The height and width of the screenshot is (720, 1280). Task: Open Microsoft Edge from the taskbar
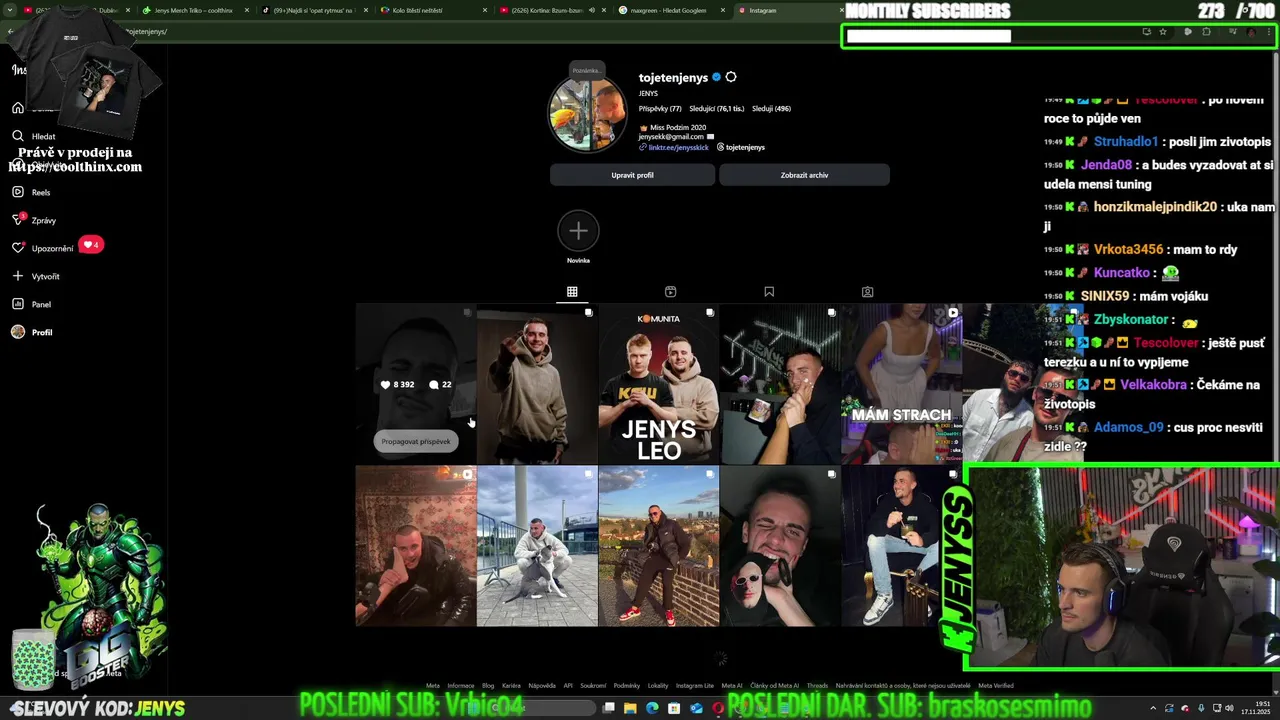pyautogui.click(x=652, y=708)
